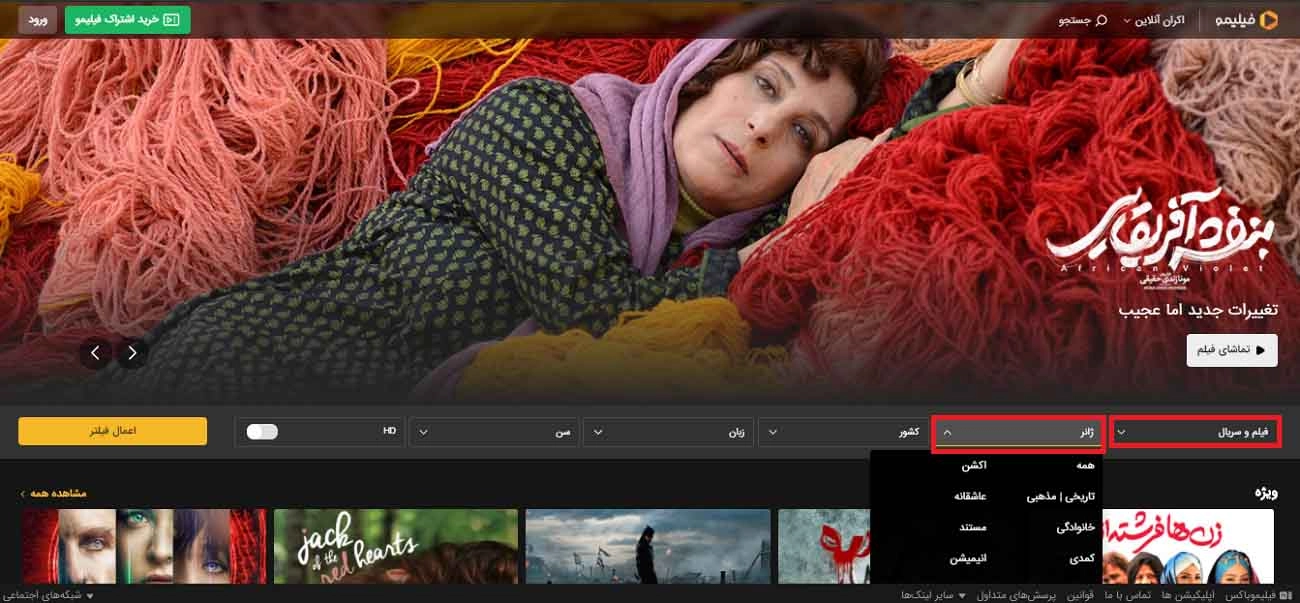Viewport: 1300px width, 603px height.
Task: Open the Jack of the Red Hearts thumbnail
Action: point(396,546)
